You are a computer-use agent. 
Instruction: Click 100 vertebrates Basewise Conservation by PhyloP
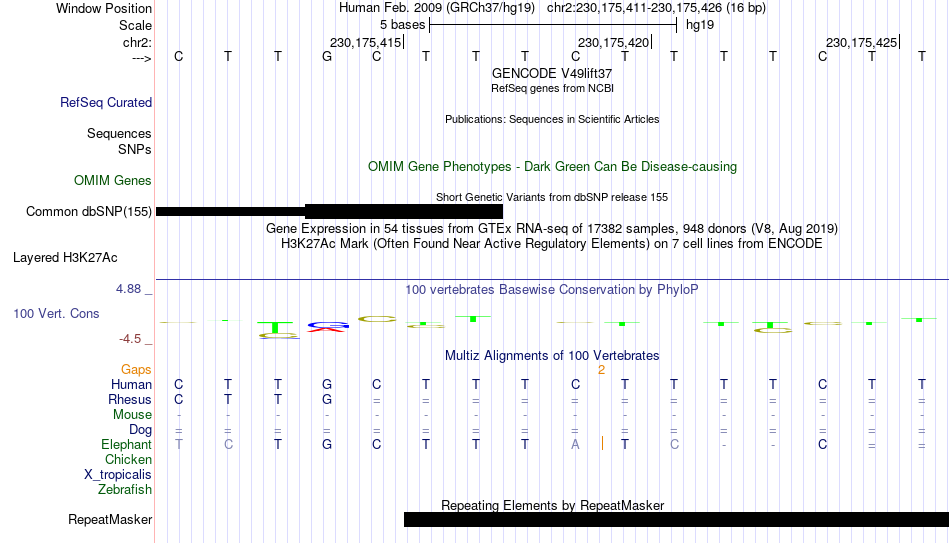(x=552, y=290)
